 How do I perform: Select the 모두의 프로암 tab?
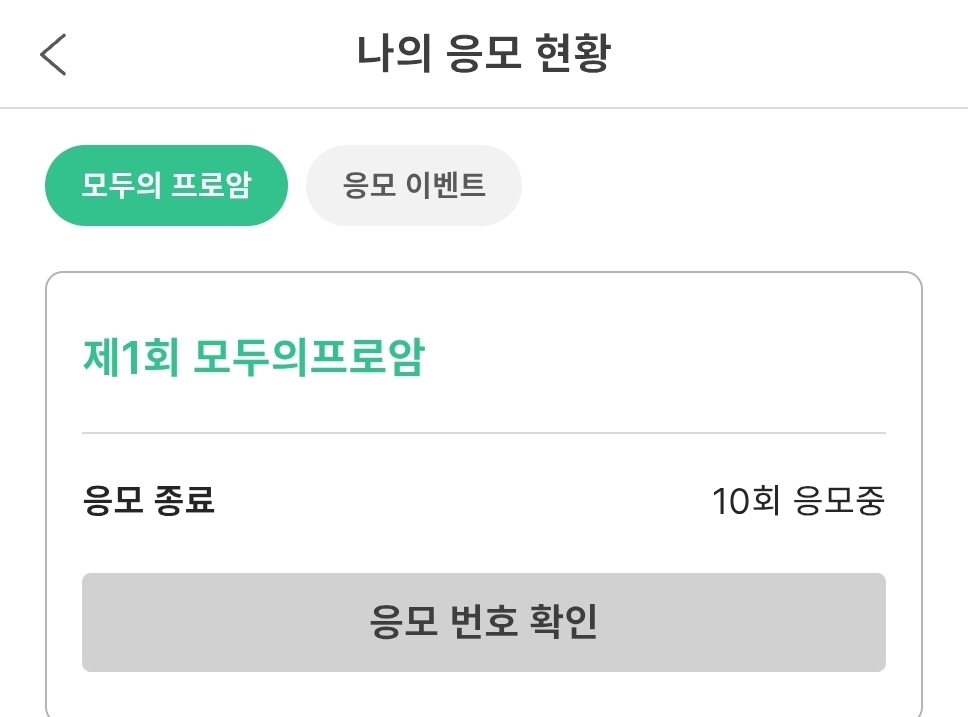[166, 185]
